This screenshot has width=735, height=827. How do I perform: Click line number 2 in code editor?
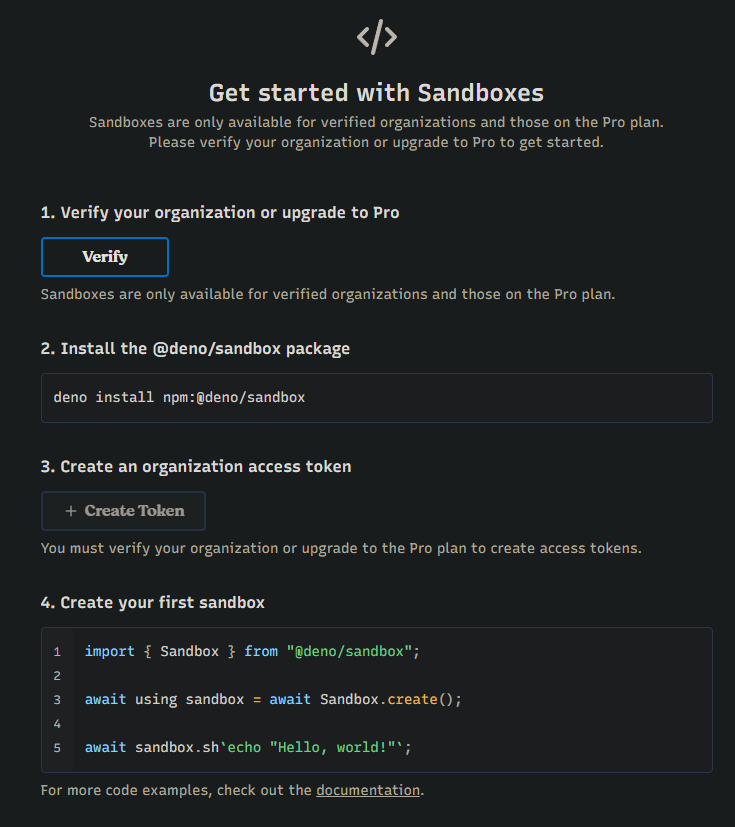[x=57, y=676]
